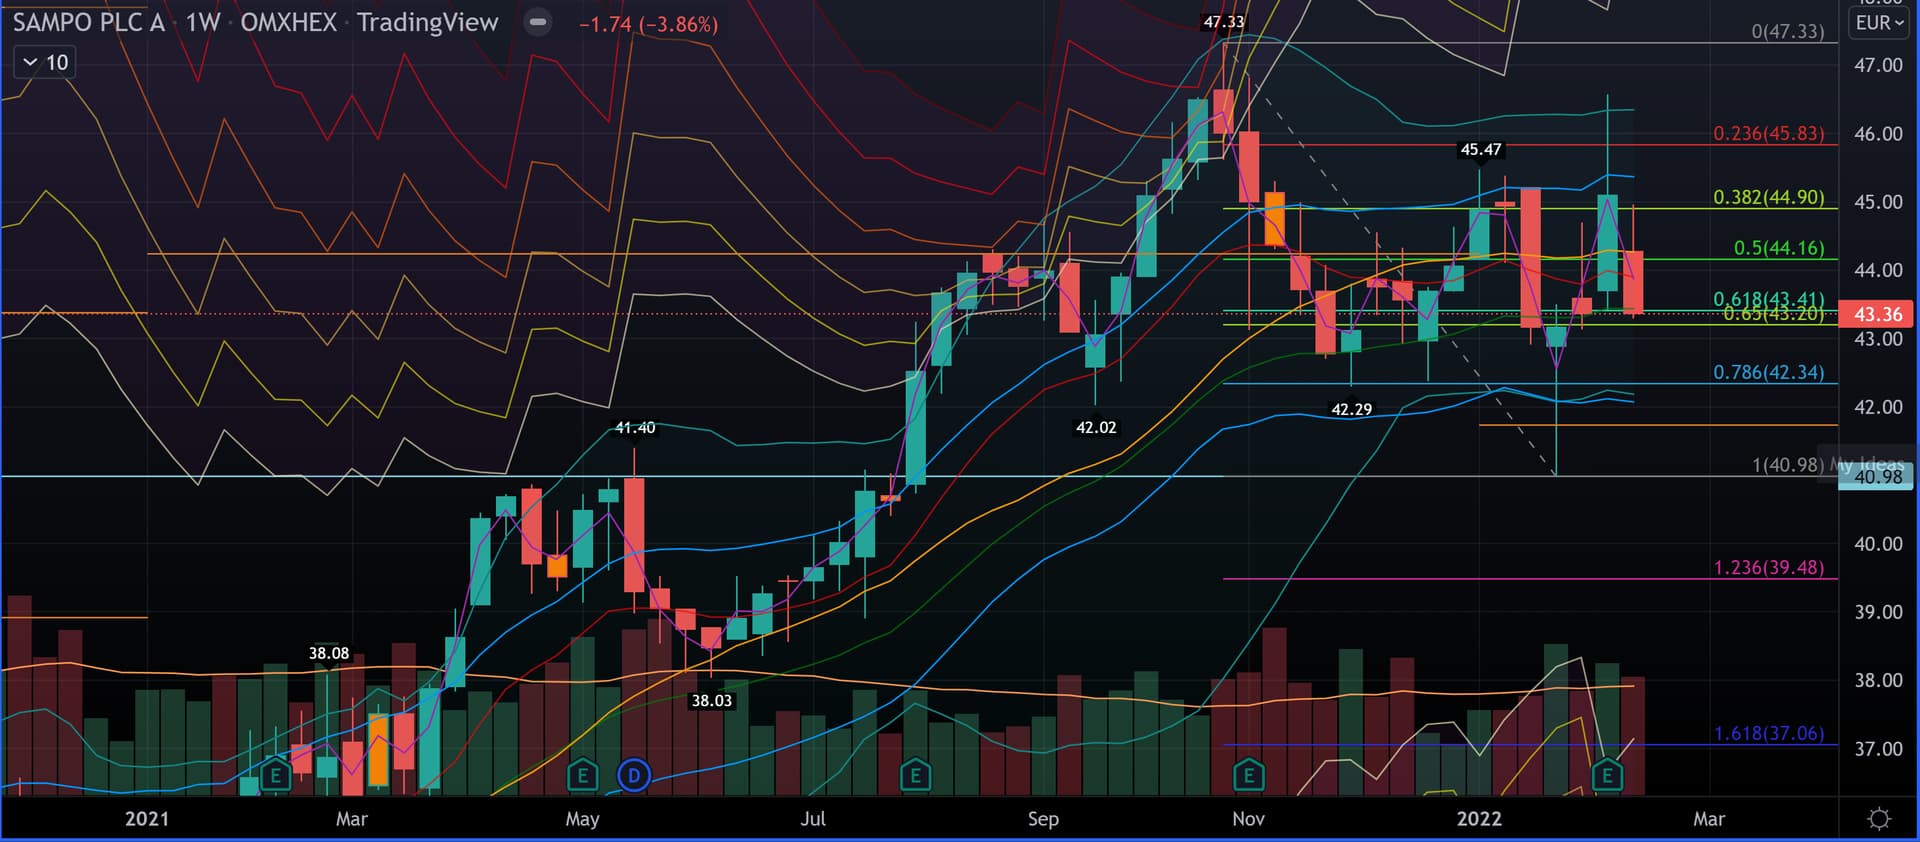Screen dimensions: 1920x842
Task: Click the My Ideas label
Action: point(1866,464)
